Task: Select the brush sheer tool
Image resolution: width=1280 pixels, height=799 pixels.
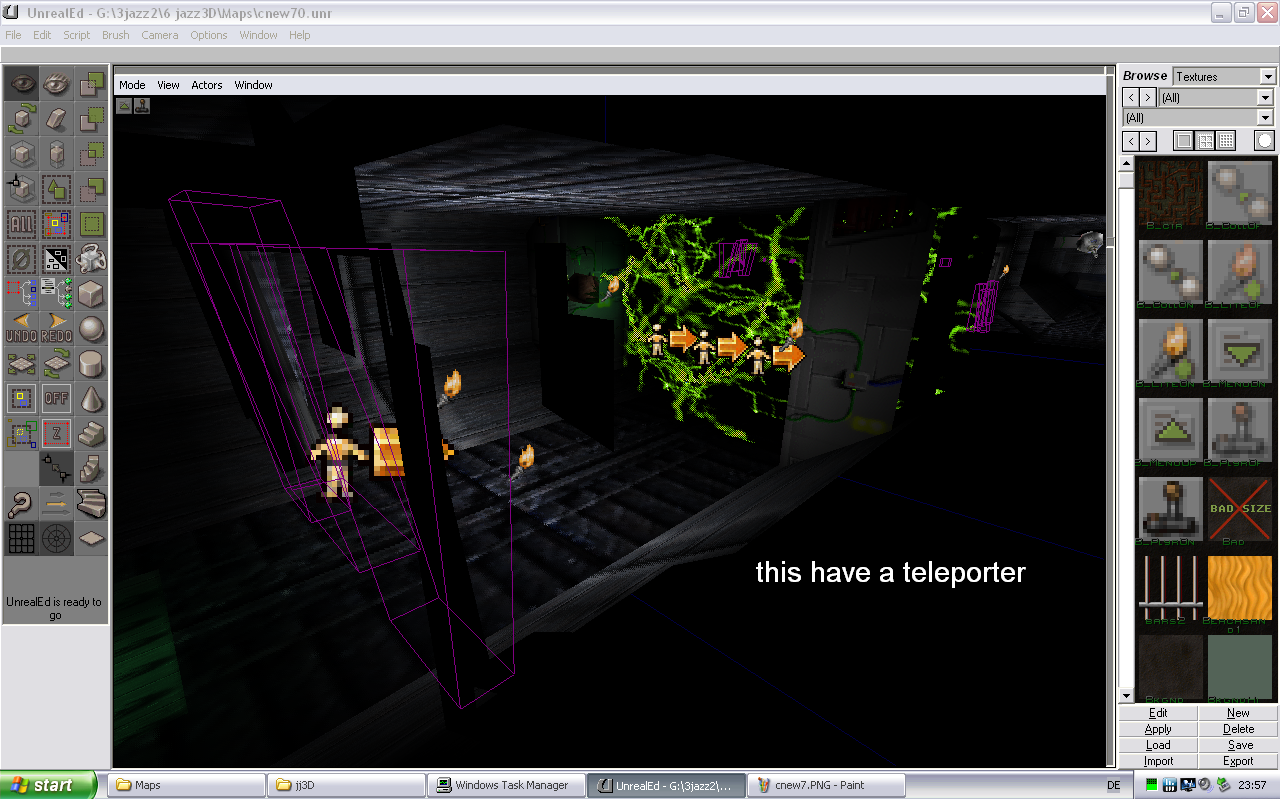Action: pos(56,120)
